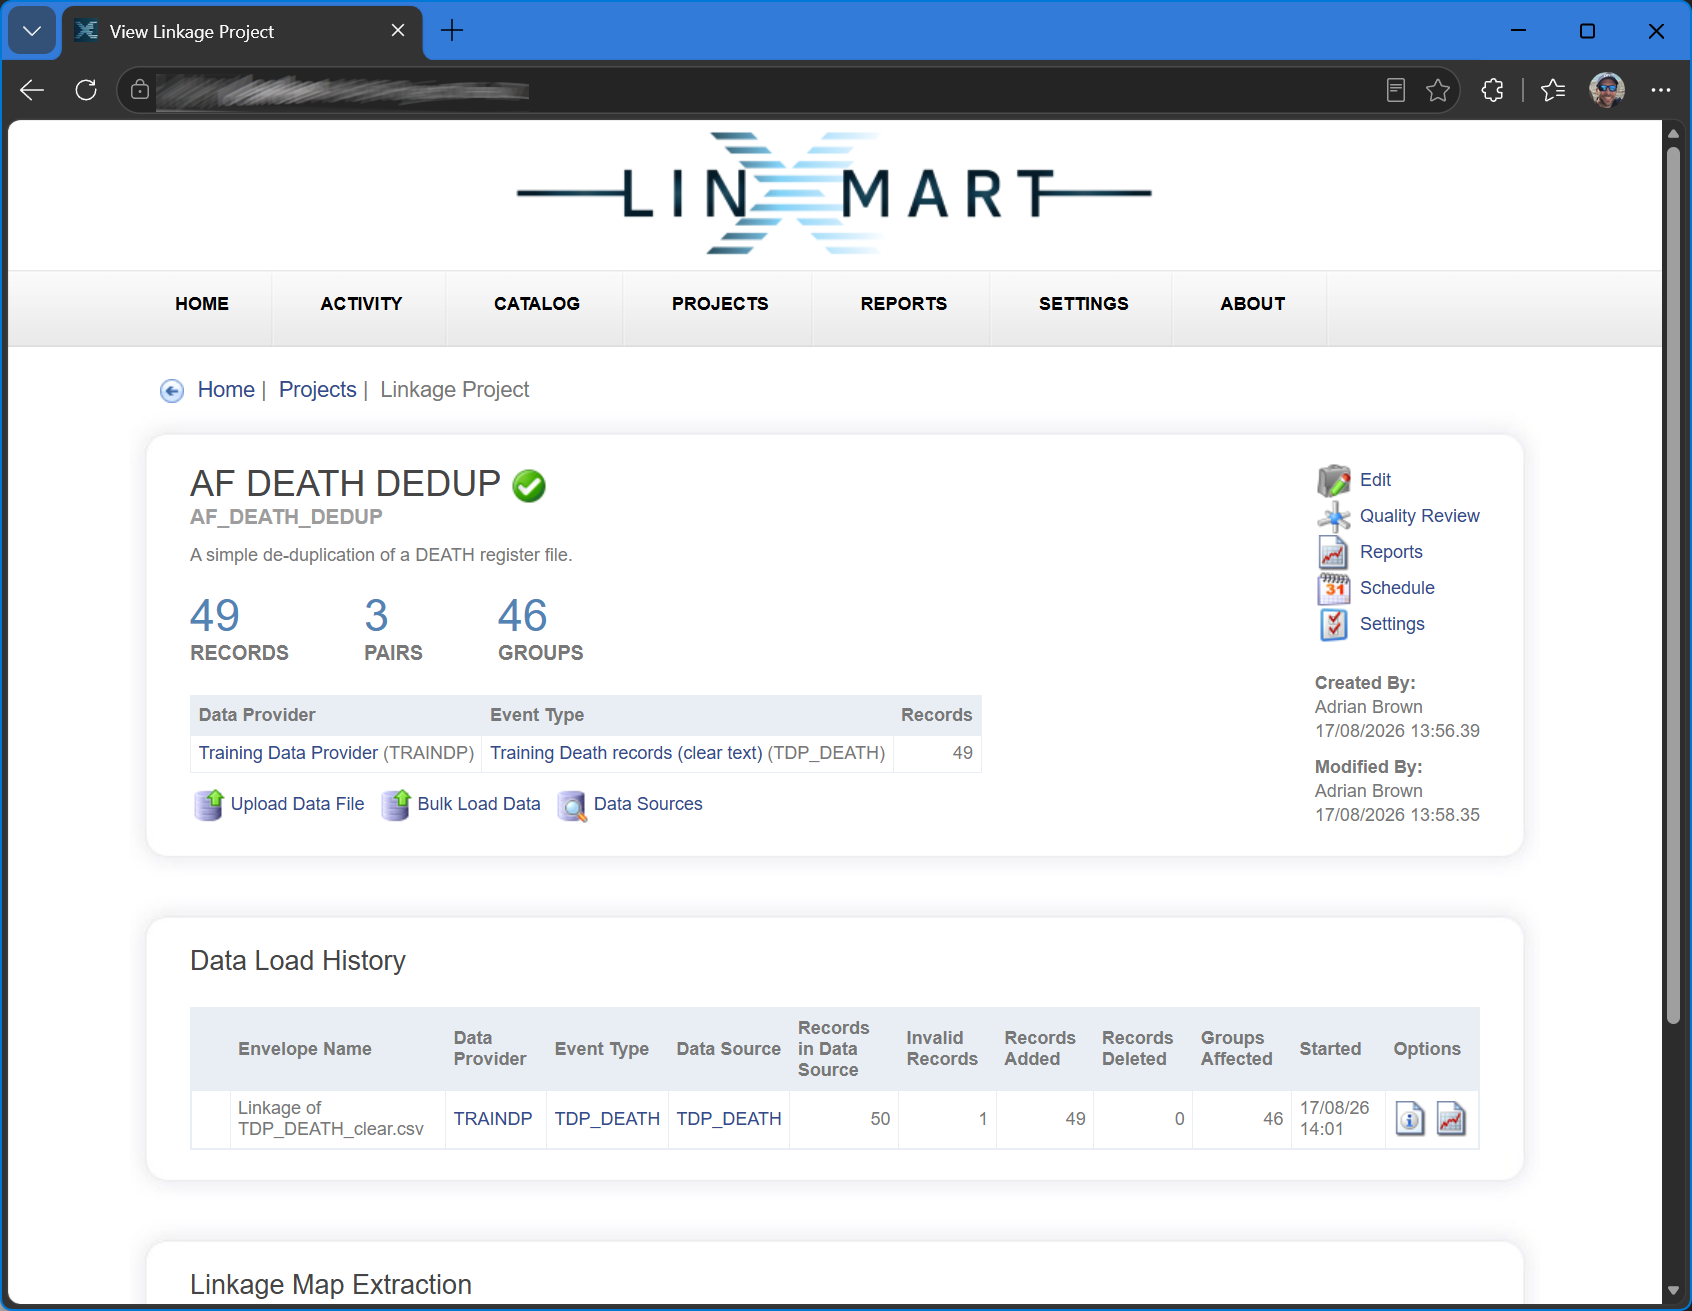Open the Schedule link
The height and width of the screenshot is (1311, 1692).
tap(1397, 588)
